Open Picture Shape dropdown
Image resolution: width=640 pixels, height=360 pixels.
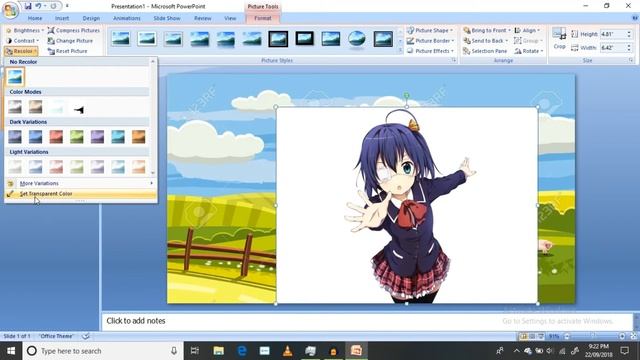pos(430,31)
